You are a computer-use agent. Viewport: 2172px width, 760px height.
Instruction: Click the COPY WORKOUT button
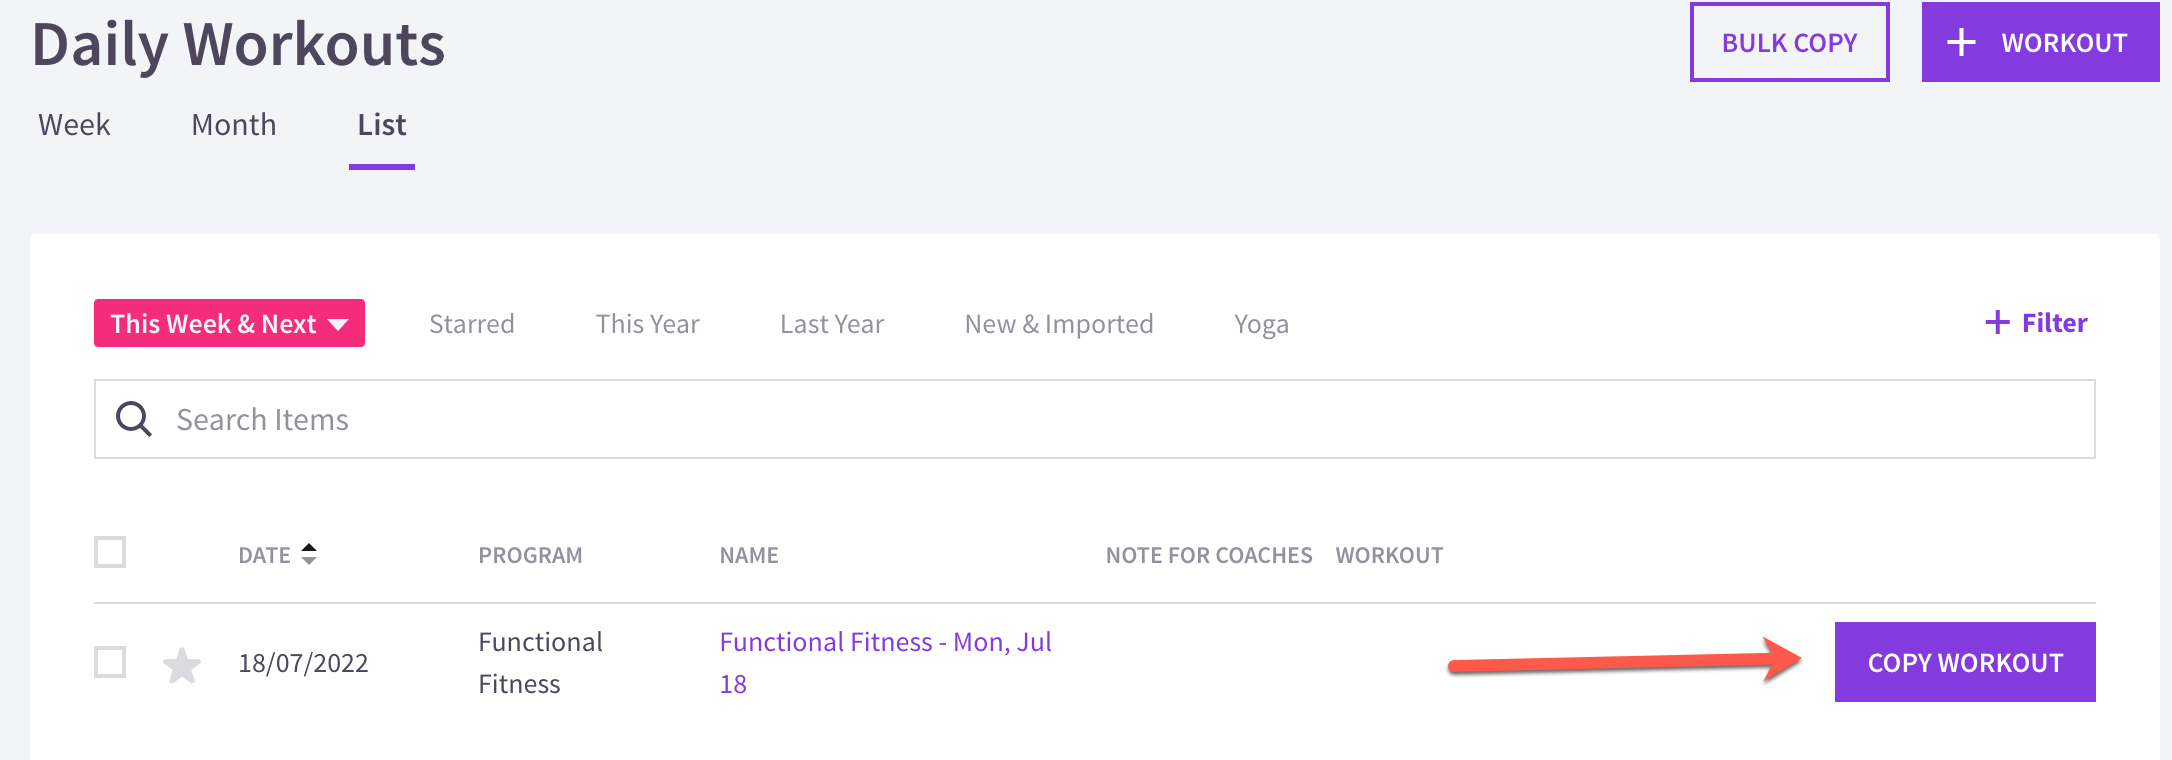click(1965, 662)
